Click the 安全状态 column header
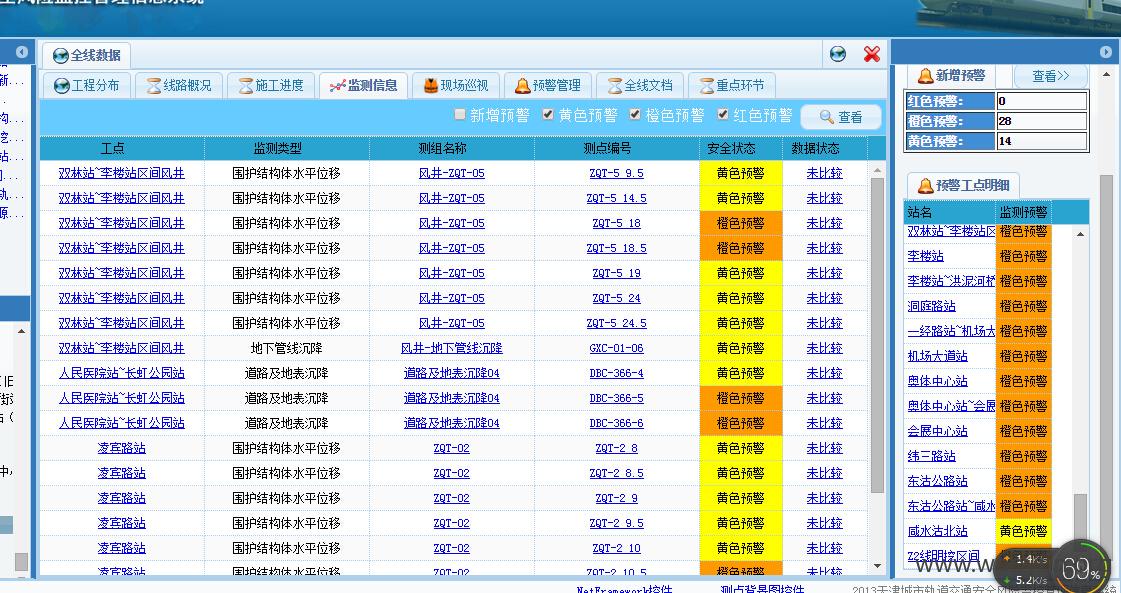 (741, 149)
